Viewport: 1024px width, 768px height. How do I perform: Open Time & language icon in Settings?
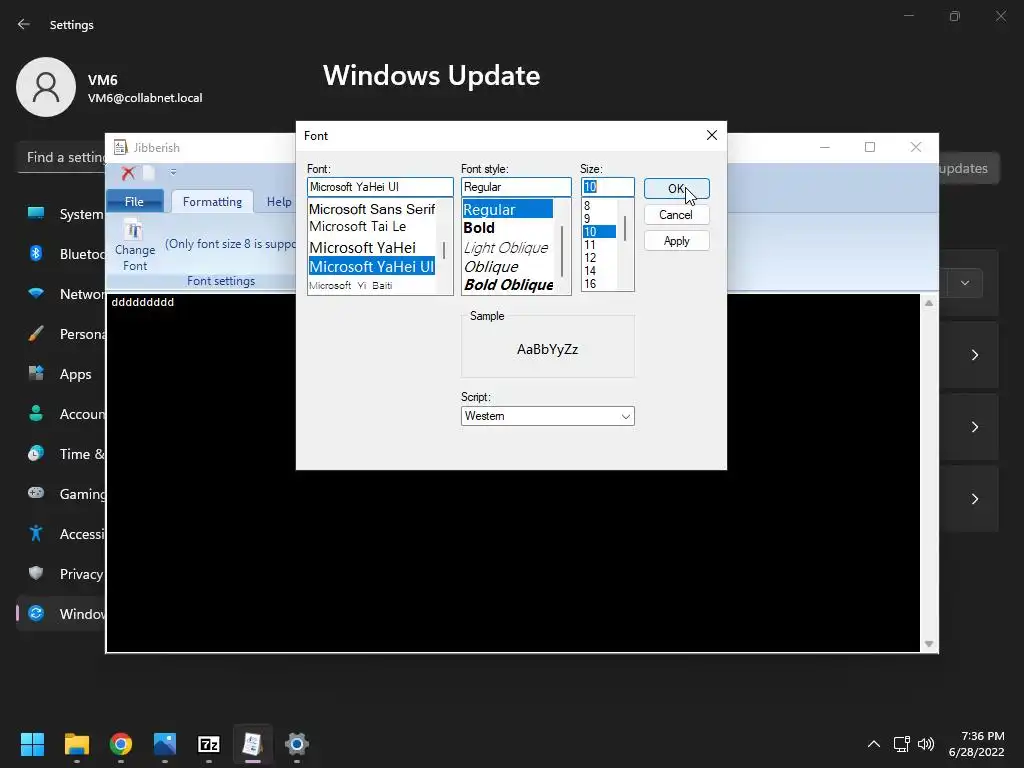36,453
